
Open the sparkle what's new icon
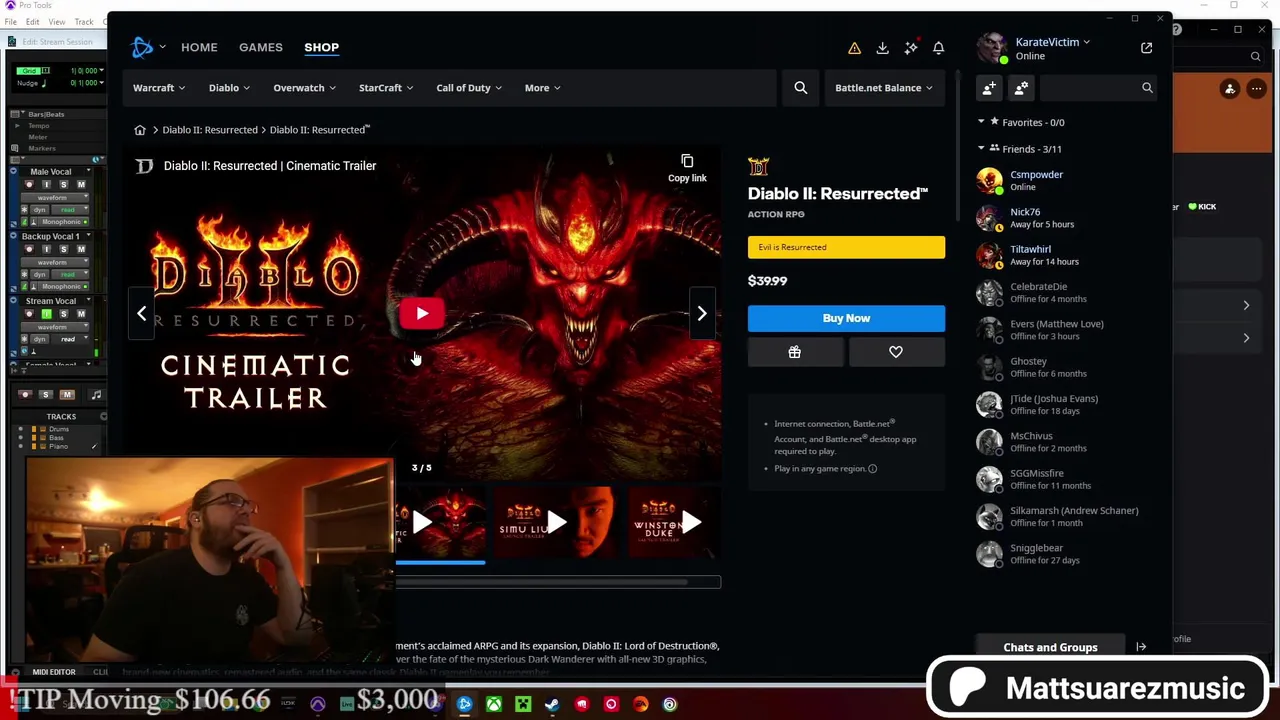(910, 48)
